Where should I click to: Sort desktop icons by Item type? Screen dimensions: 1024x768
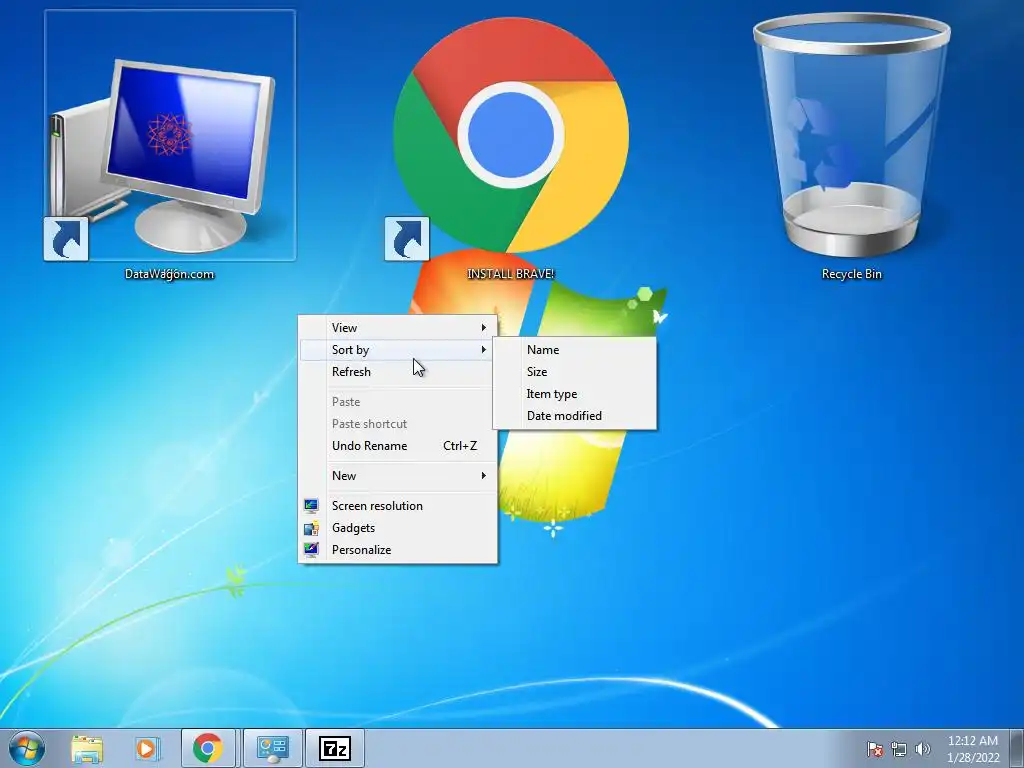pyautogui.click(x=575, y=394)
